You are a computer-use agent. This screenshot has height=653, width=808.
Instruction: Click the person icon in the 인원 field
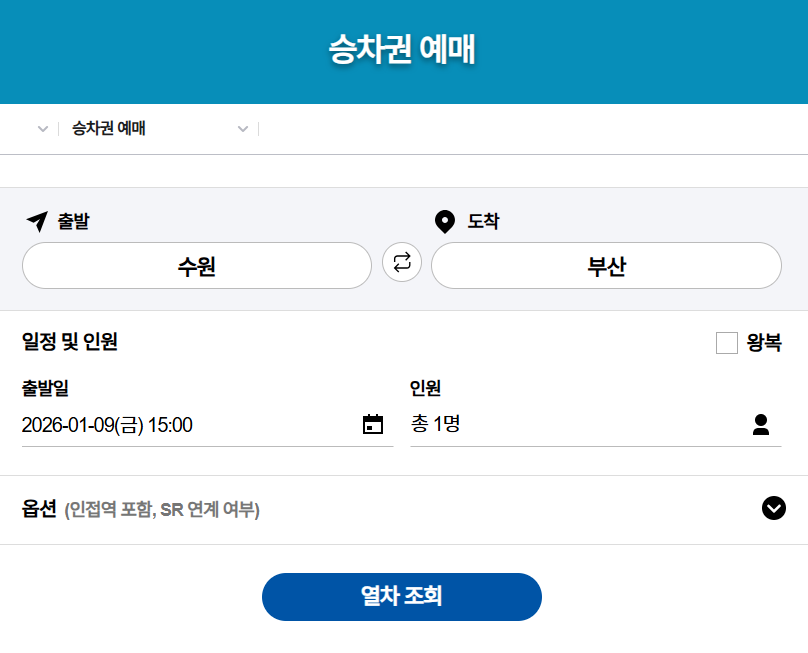point(761,425)
